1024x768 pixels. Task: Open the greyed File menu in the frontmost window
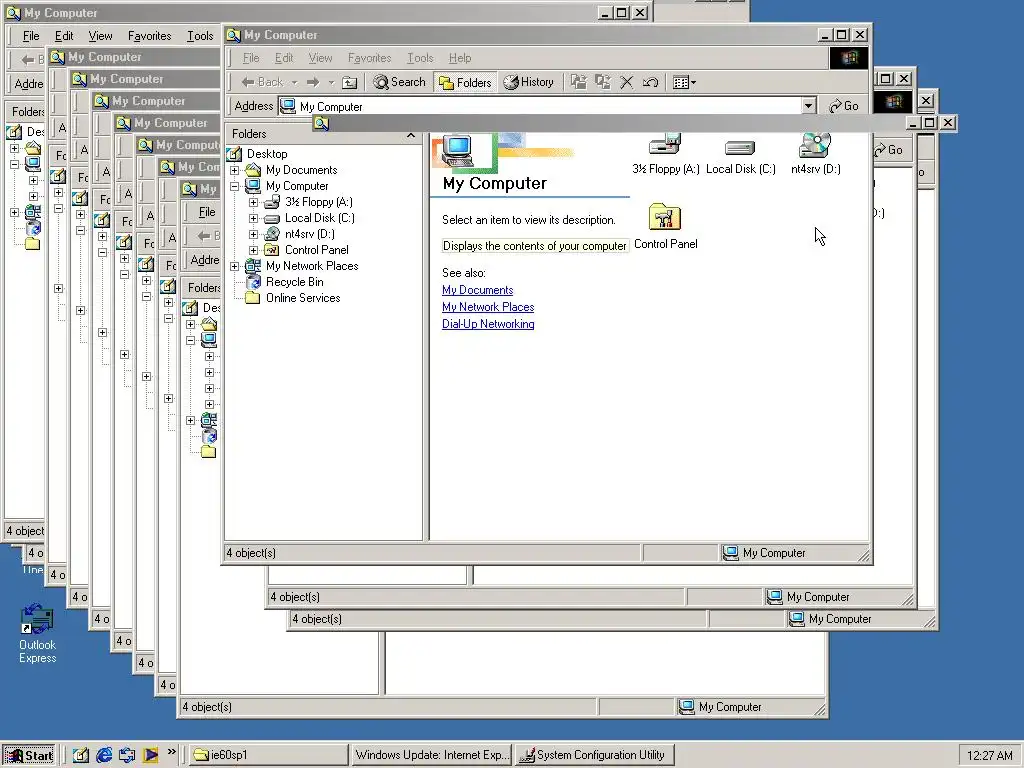pyautogui.click(x=251, y=58)
